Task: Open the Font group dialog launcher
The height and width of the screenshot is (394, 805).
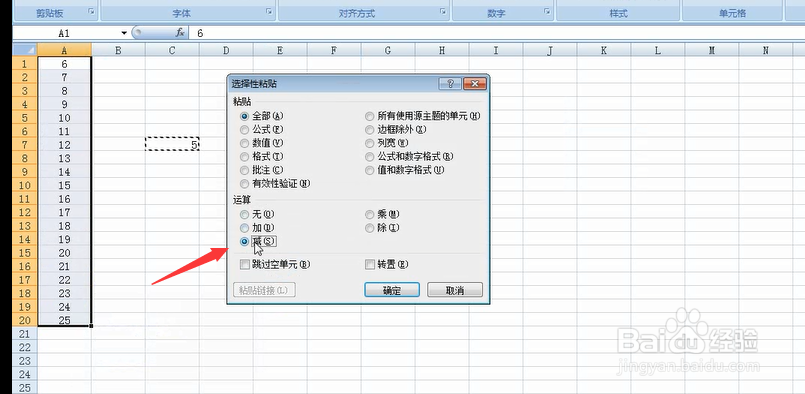Action: [269, 11]
